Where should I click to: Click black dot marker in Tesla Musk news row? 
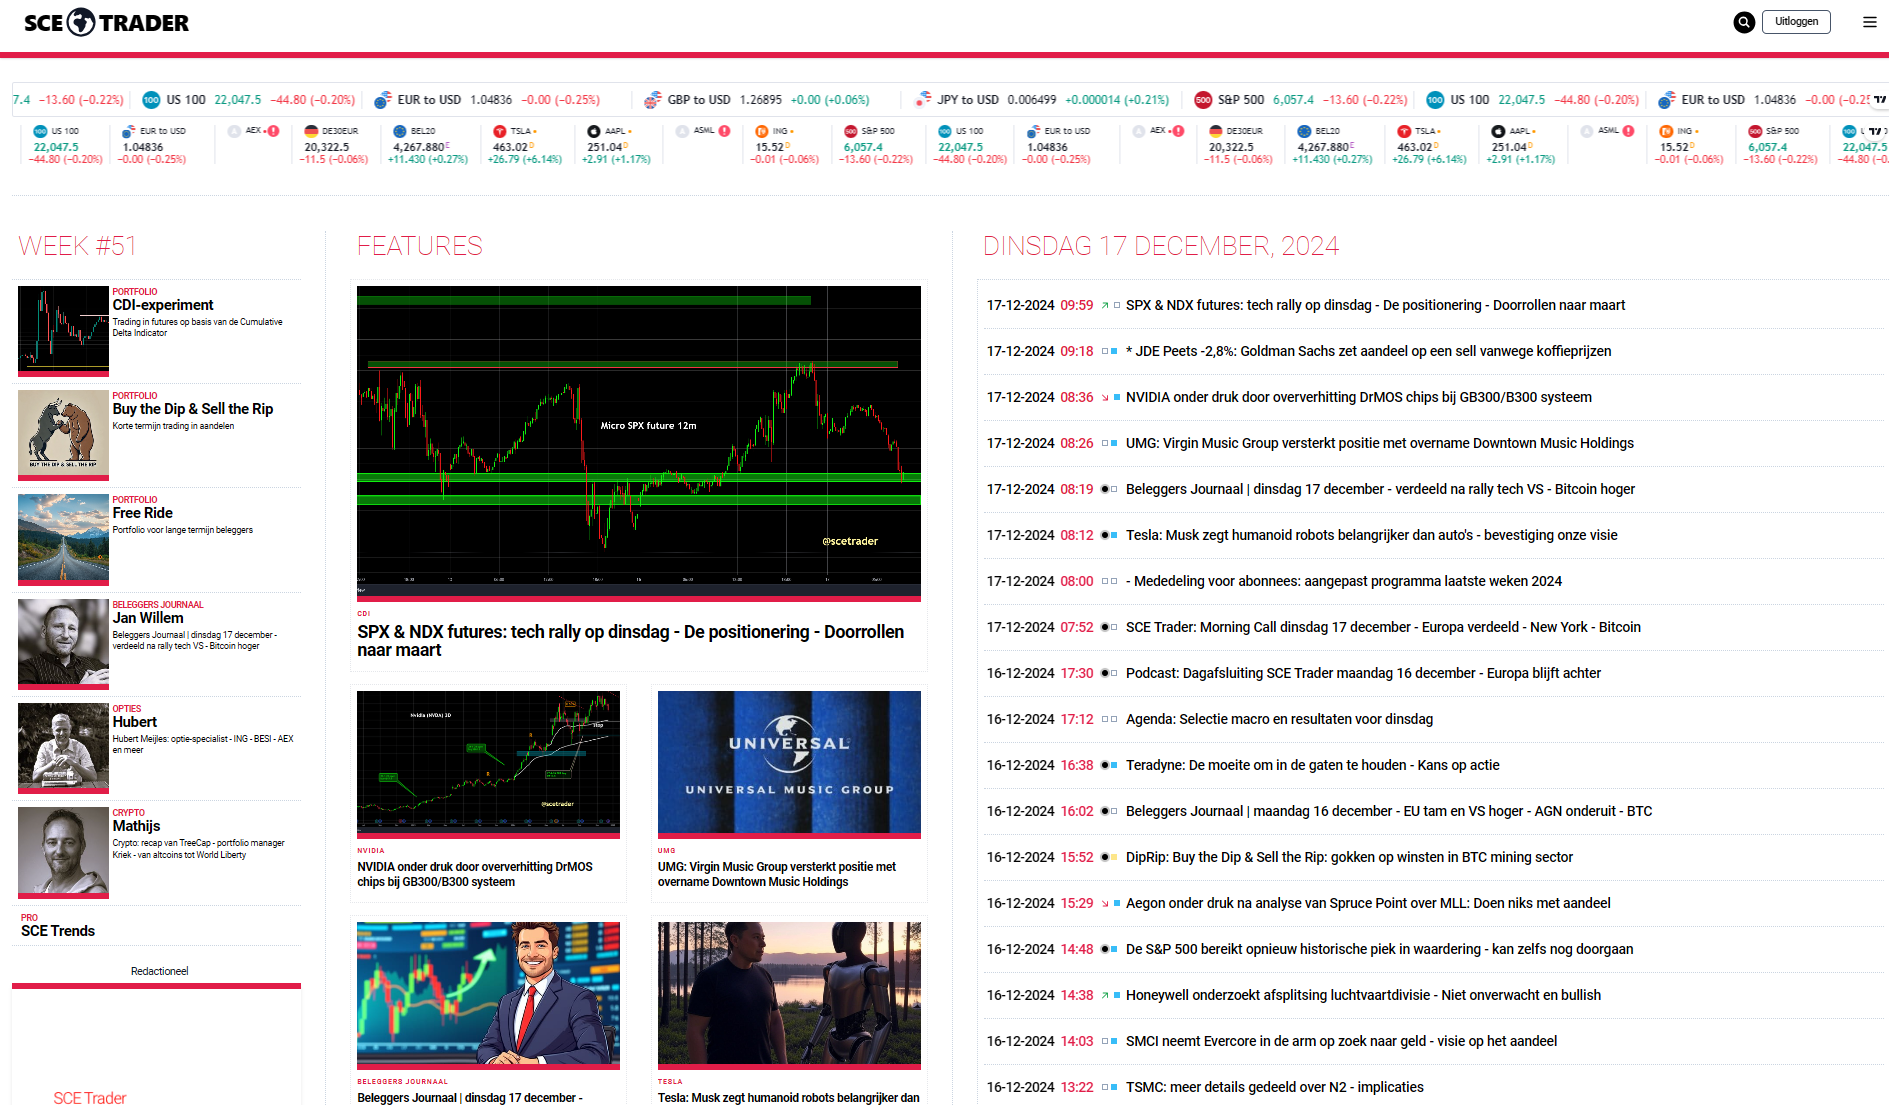[1105, 536]
